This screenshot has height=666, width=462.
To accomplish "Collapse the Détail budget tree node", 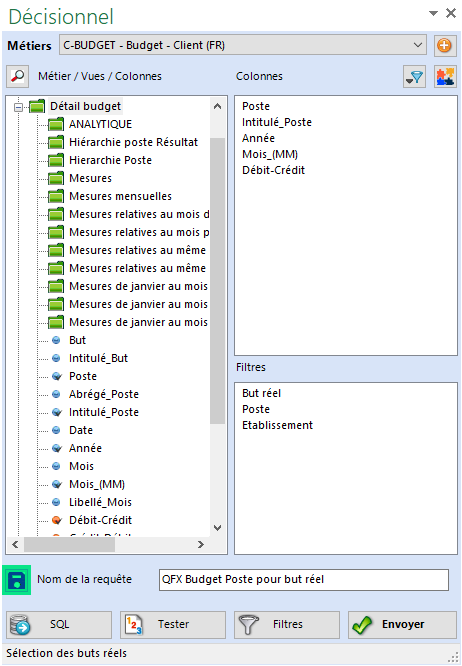I will click(x=18, y=107).
